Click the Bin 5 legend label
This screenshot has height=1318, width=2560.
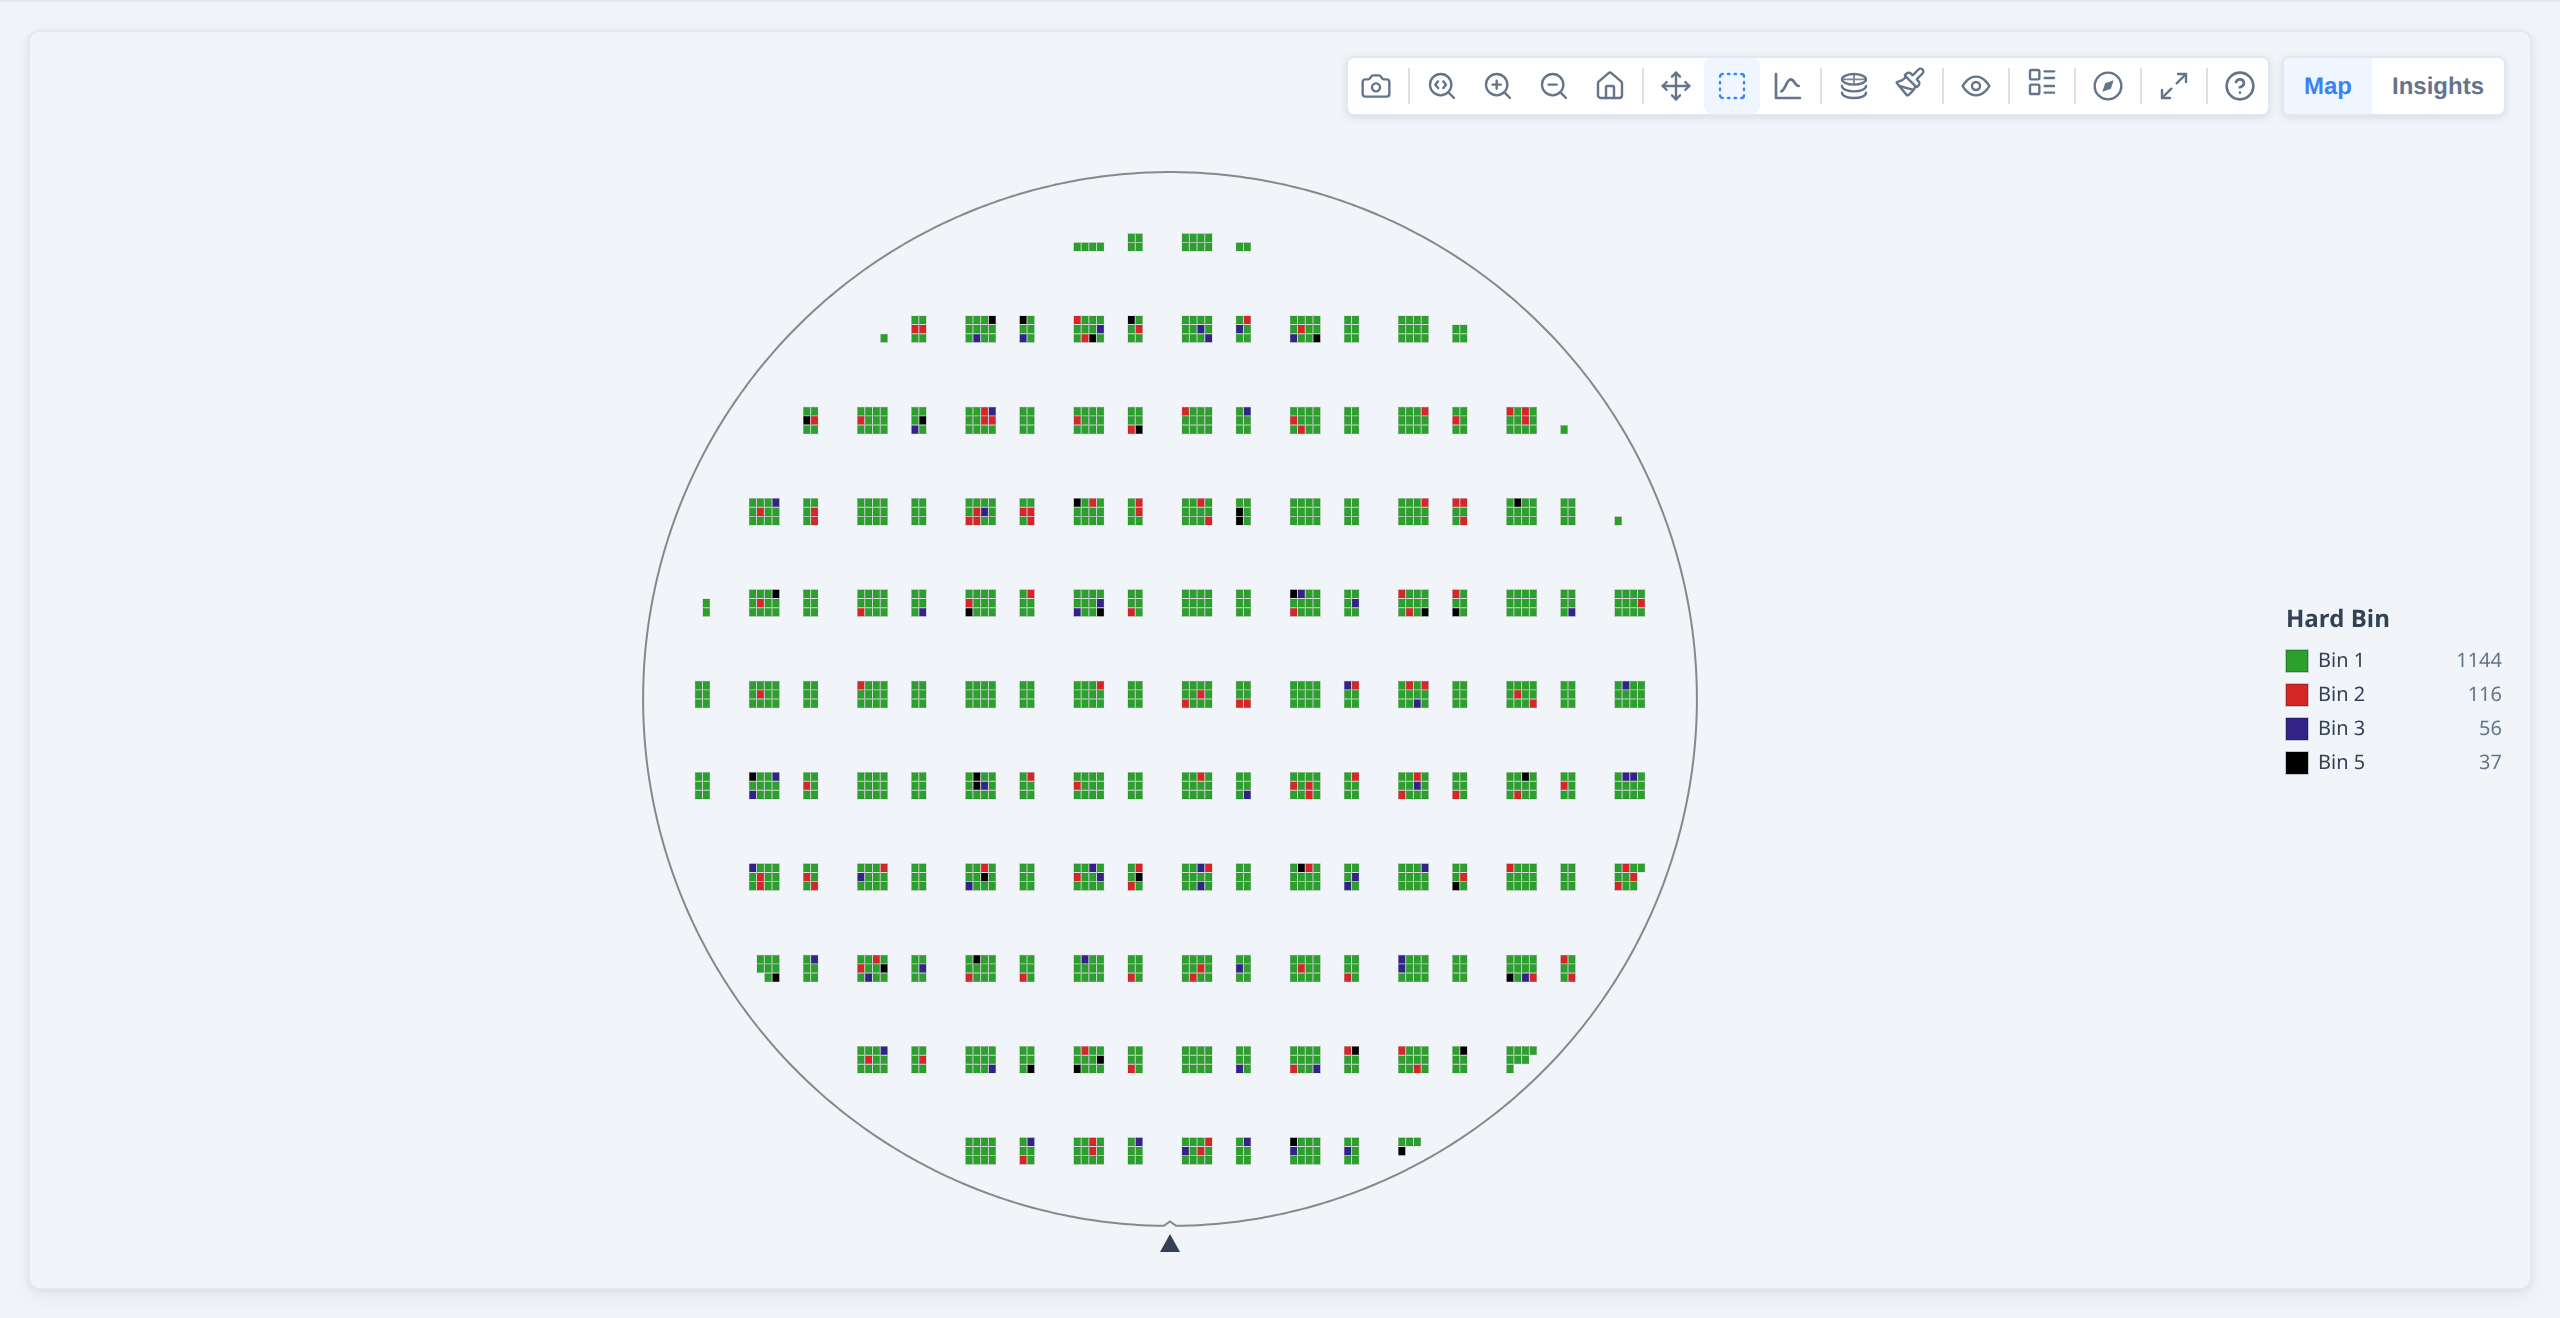2341,762
